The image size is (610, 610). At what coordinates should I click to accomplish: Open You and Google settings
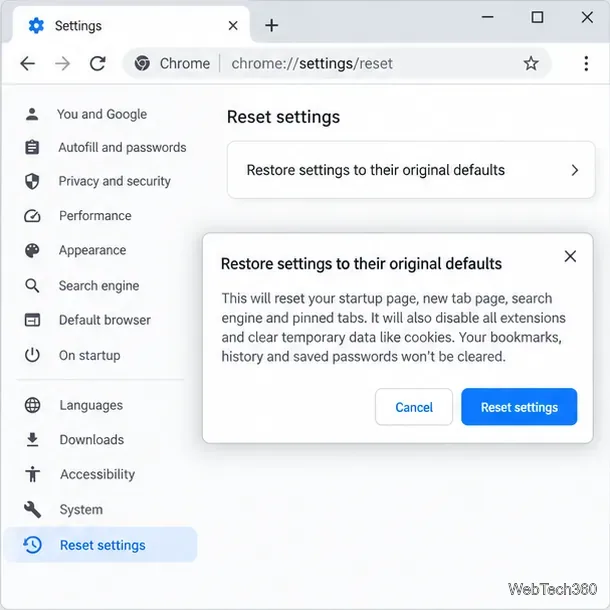tap(102, 114)
